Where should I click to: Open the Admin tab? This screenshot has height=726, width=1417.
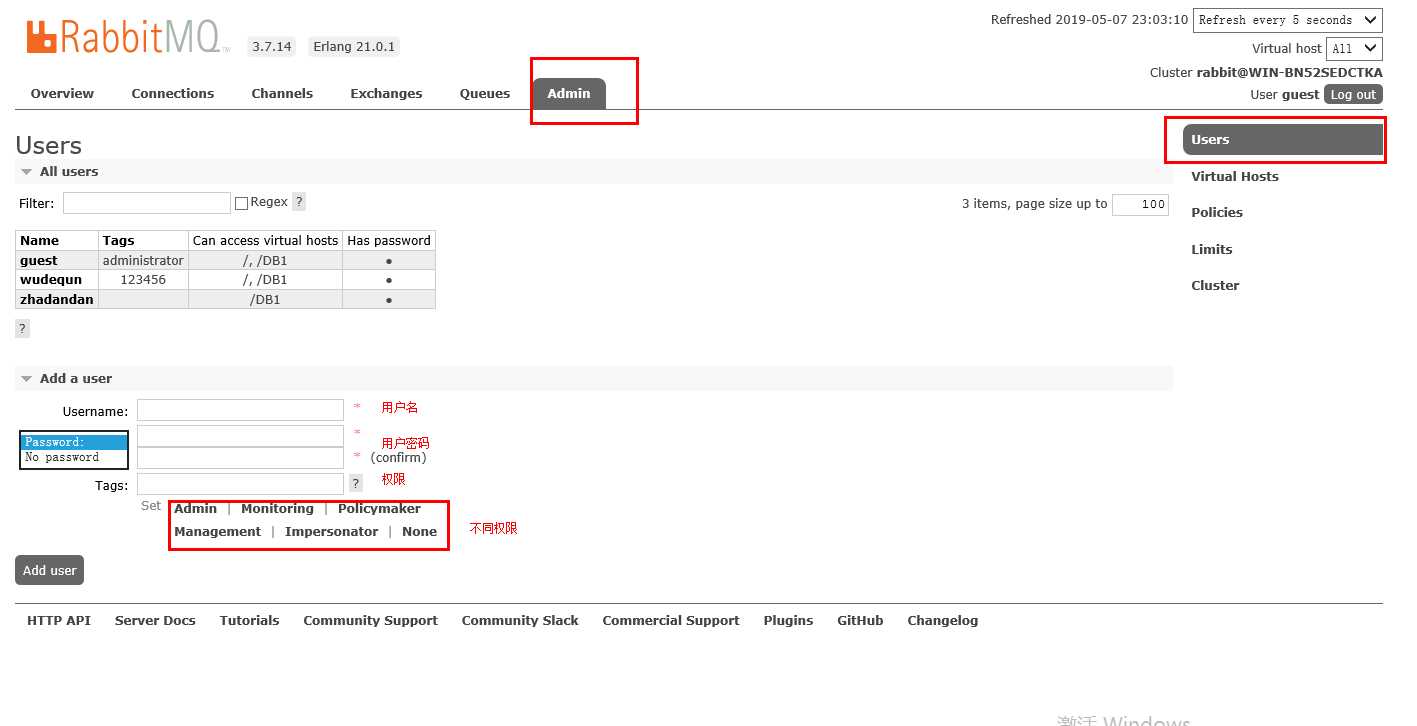coord(569,94)
